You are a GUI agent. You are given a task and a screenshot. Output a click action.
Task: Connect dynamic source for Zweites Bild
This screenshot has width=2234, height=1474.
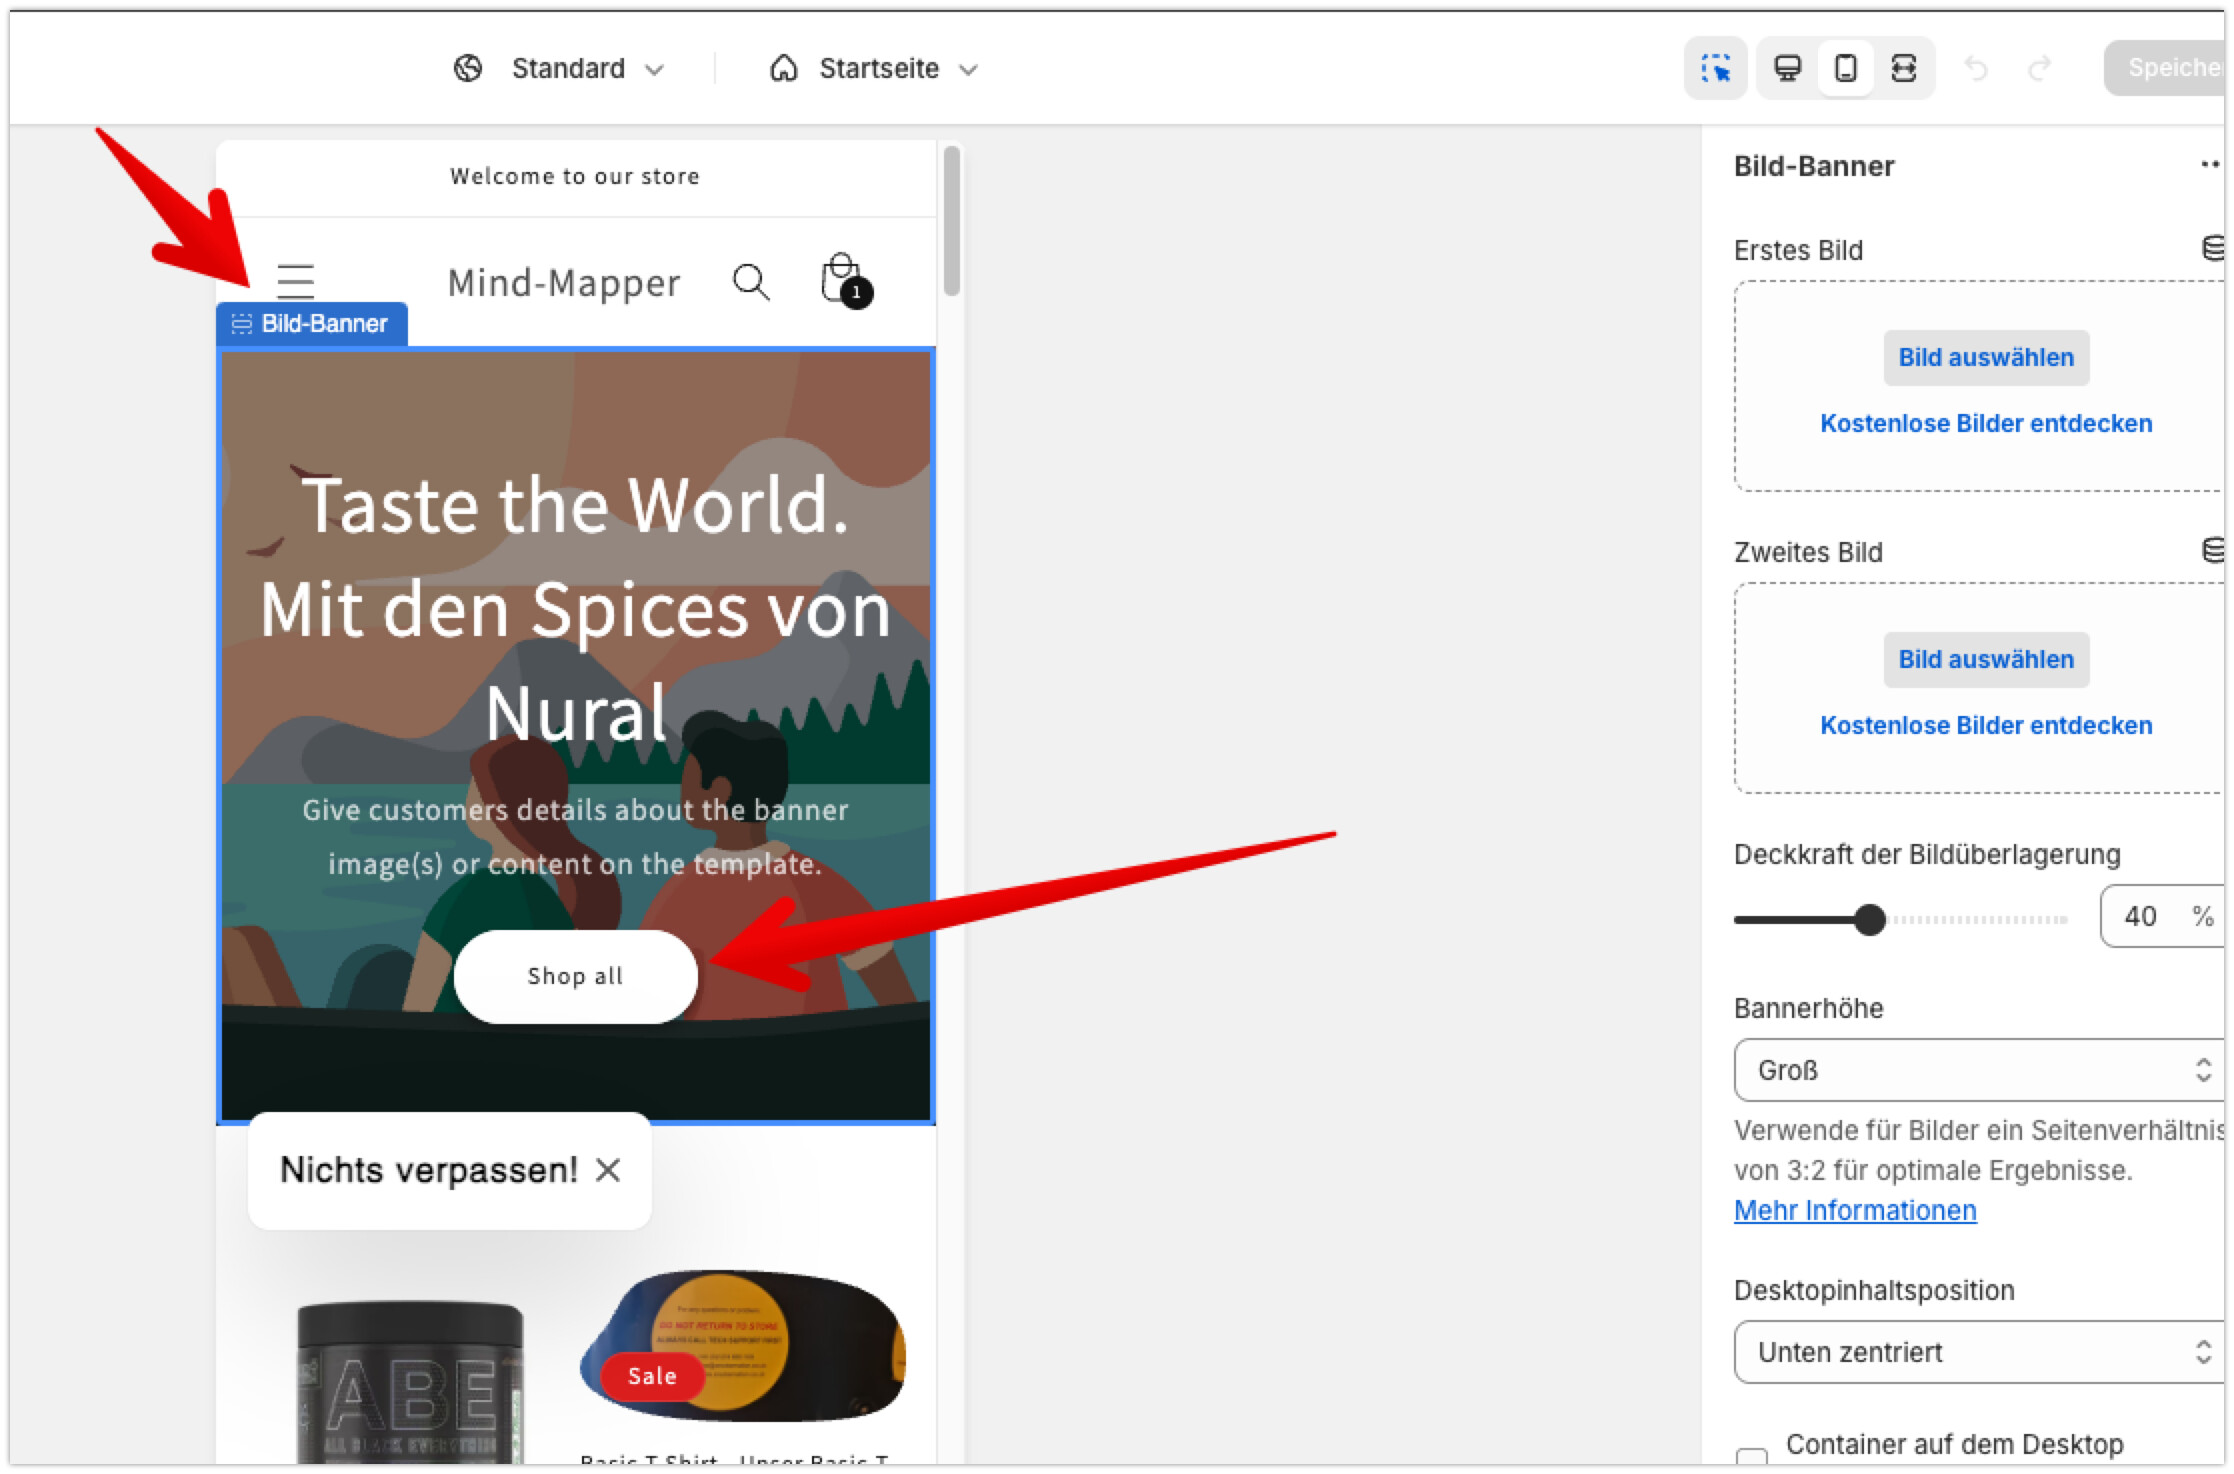coord(2212,549)
